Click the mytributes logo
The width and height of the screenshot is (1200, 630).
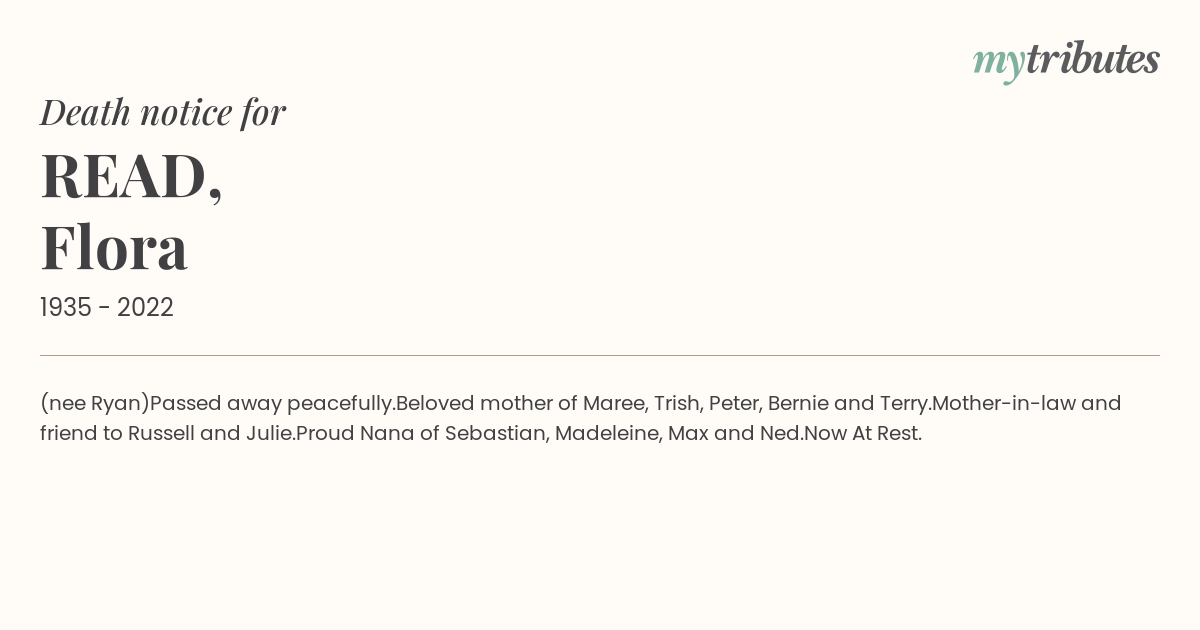coord(1066,61)
